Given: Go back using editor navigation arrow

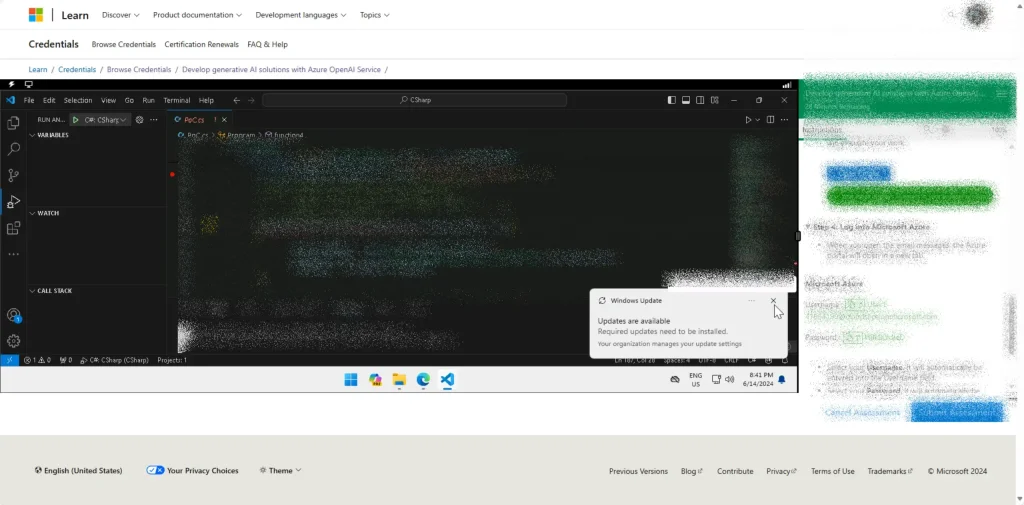Looking at the screenshot, I should tap(236, 101).
